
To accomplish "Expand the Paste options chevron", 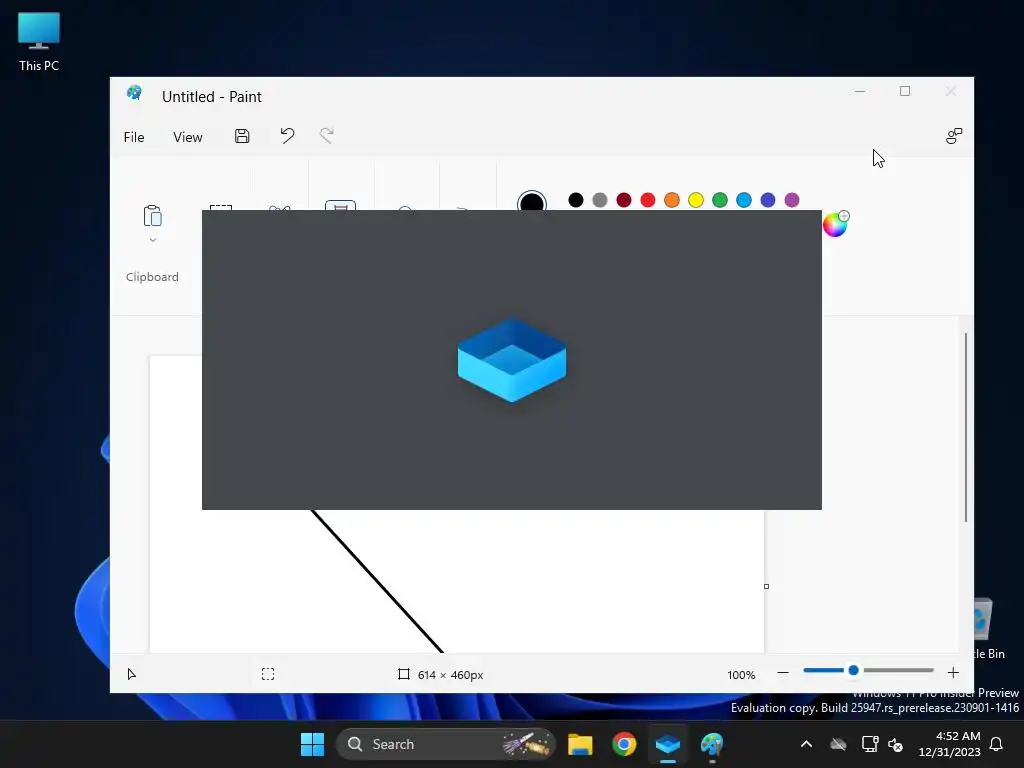I will [153, 240].
